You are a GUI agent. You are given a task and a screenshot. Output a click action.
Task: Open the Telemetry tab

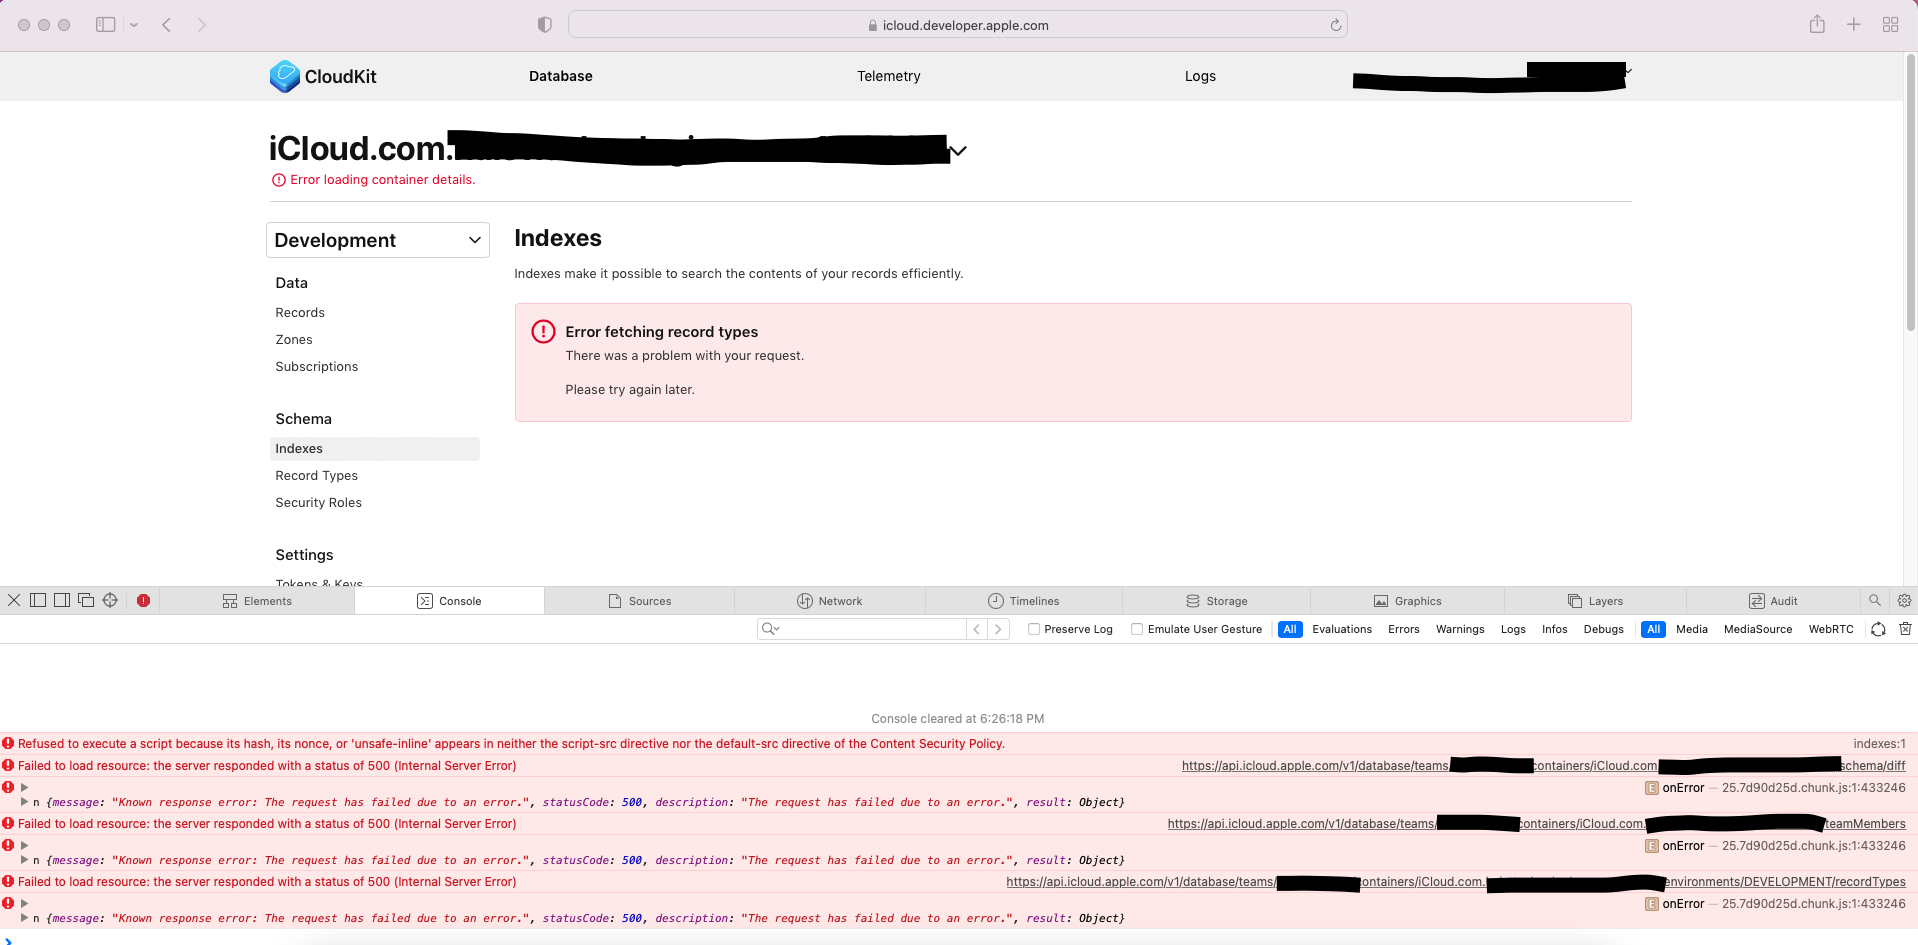point(889,76)
